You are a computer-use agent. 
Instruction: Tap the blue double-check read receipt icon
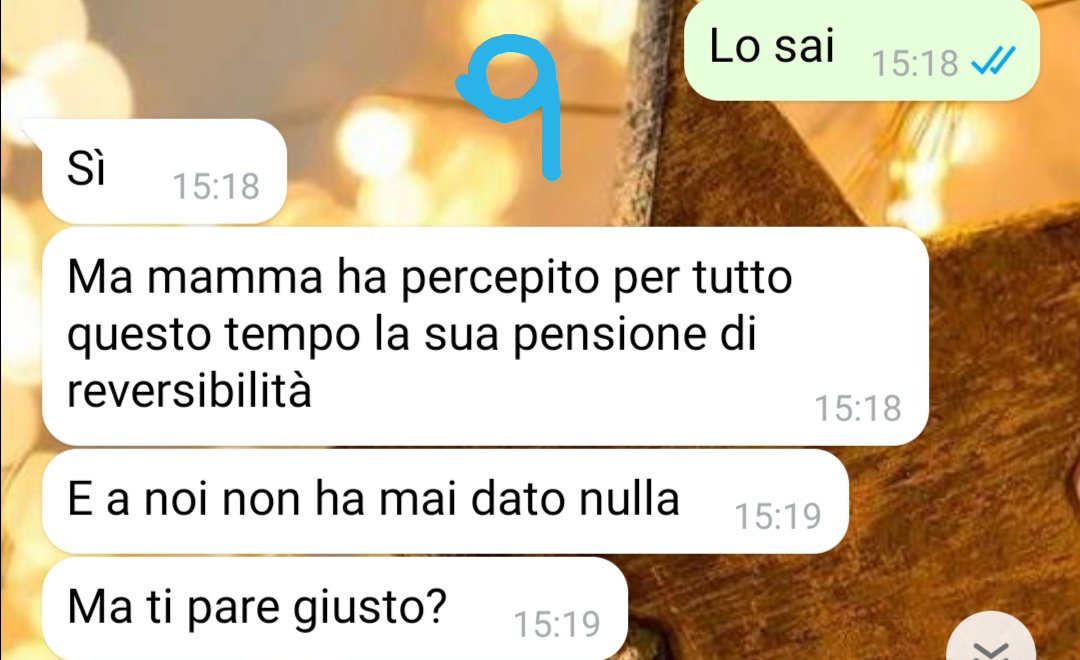[993, 62]
